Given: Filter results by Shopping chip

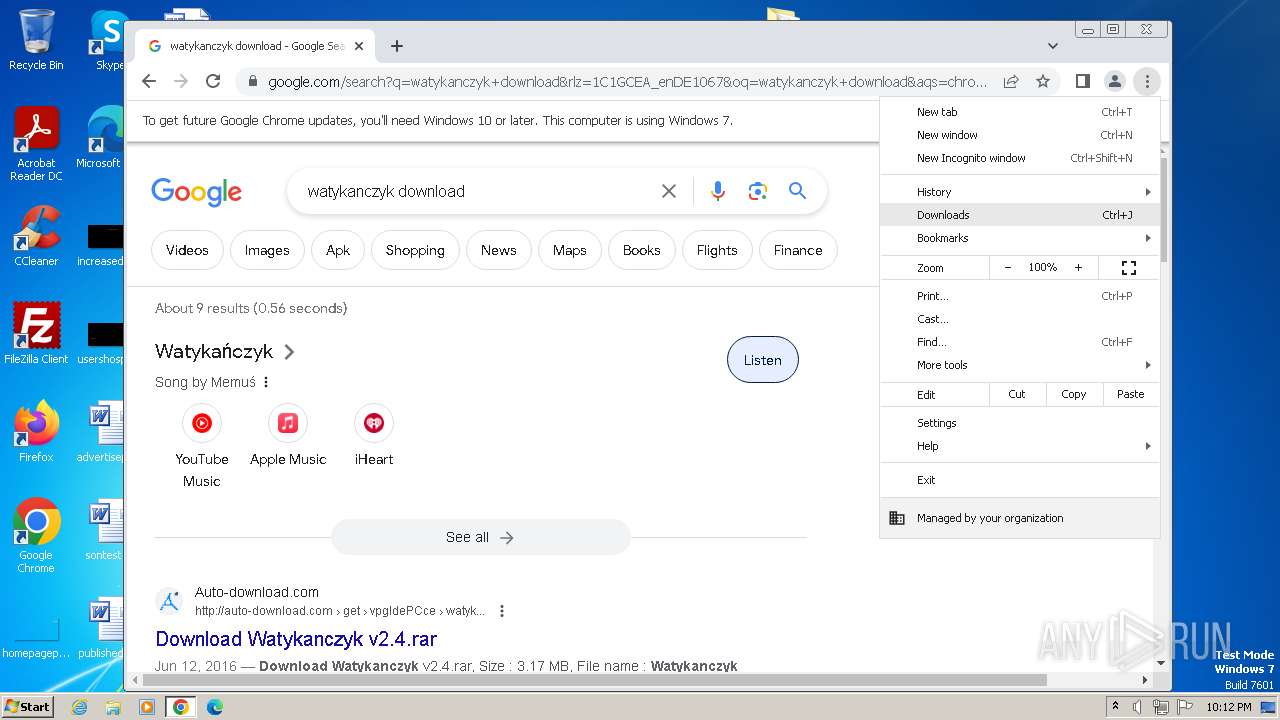Looking at the screenshot, I should pyautogui.click(x=415, y=250).
